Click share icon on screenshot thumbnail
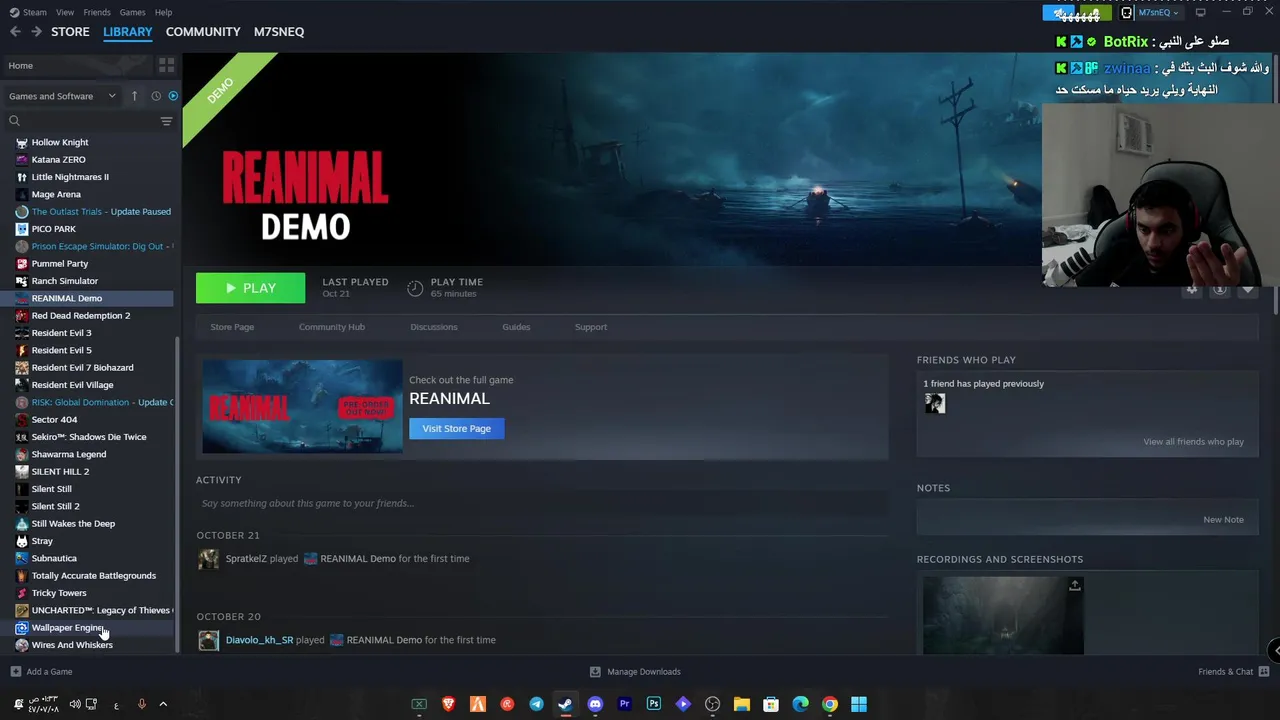The width and height of the screenshot is (1280, 720). coord(1075,586)
